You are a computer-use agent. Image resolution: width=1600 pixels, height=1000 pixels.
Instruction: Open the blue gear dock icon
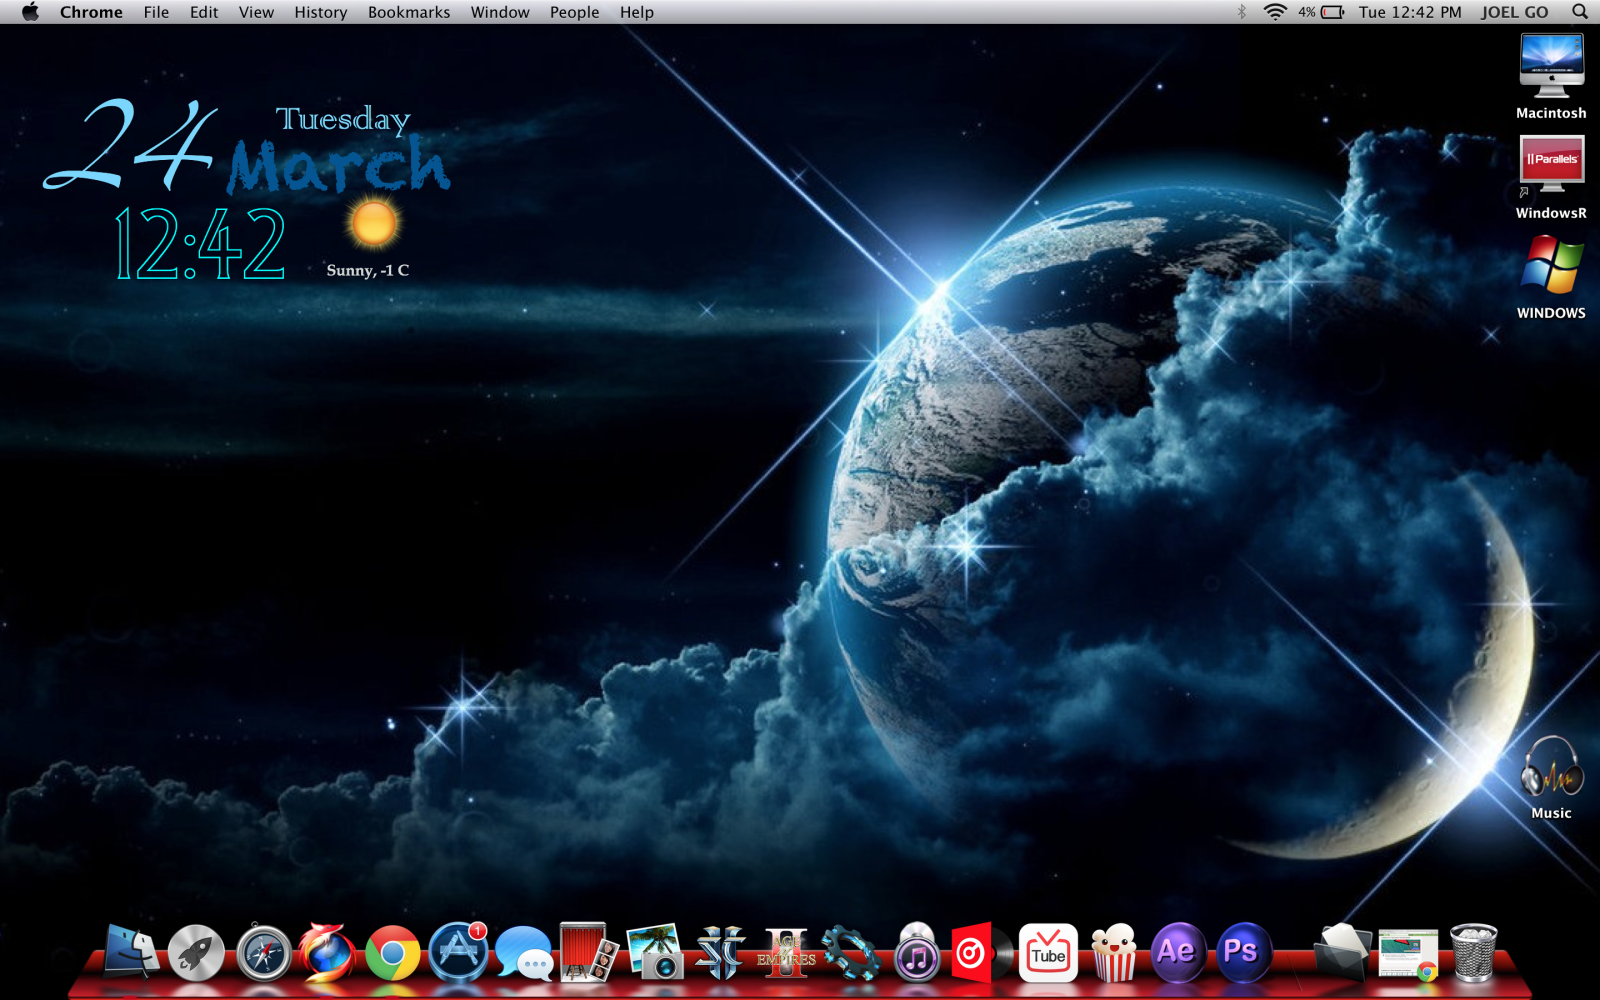tap(851, 952)
